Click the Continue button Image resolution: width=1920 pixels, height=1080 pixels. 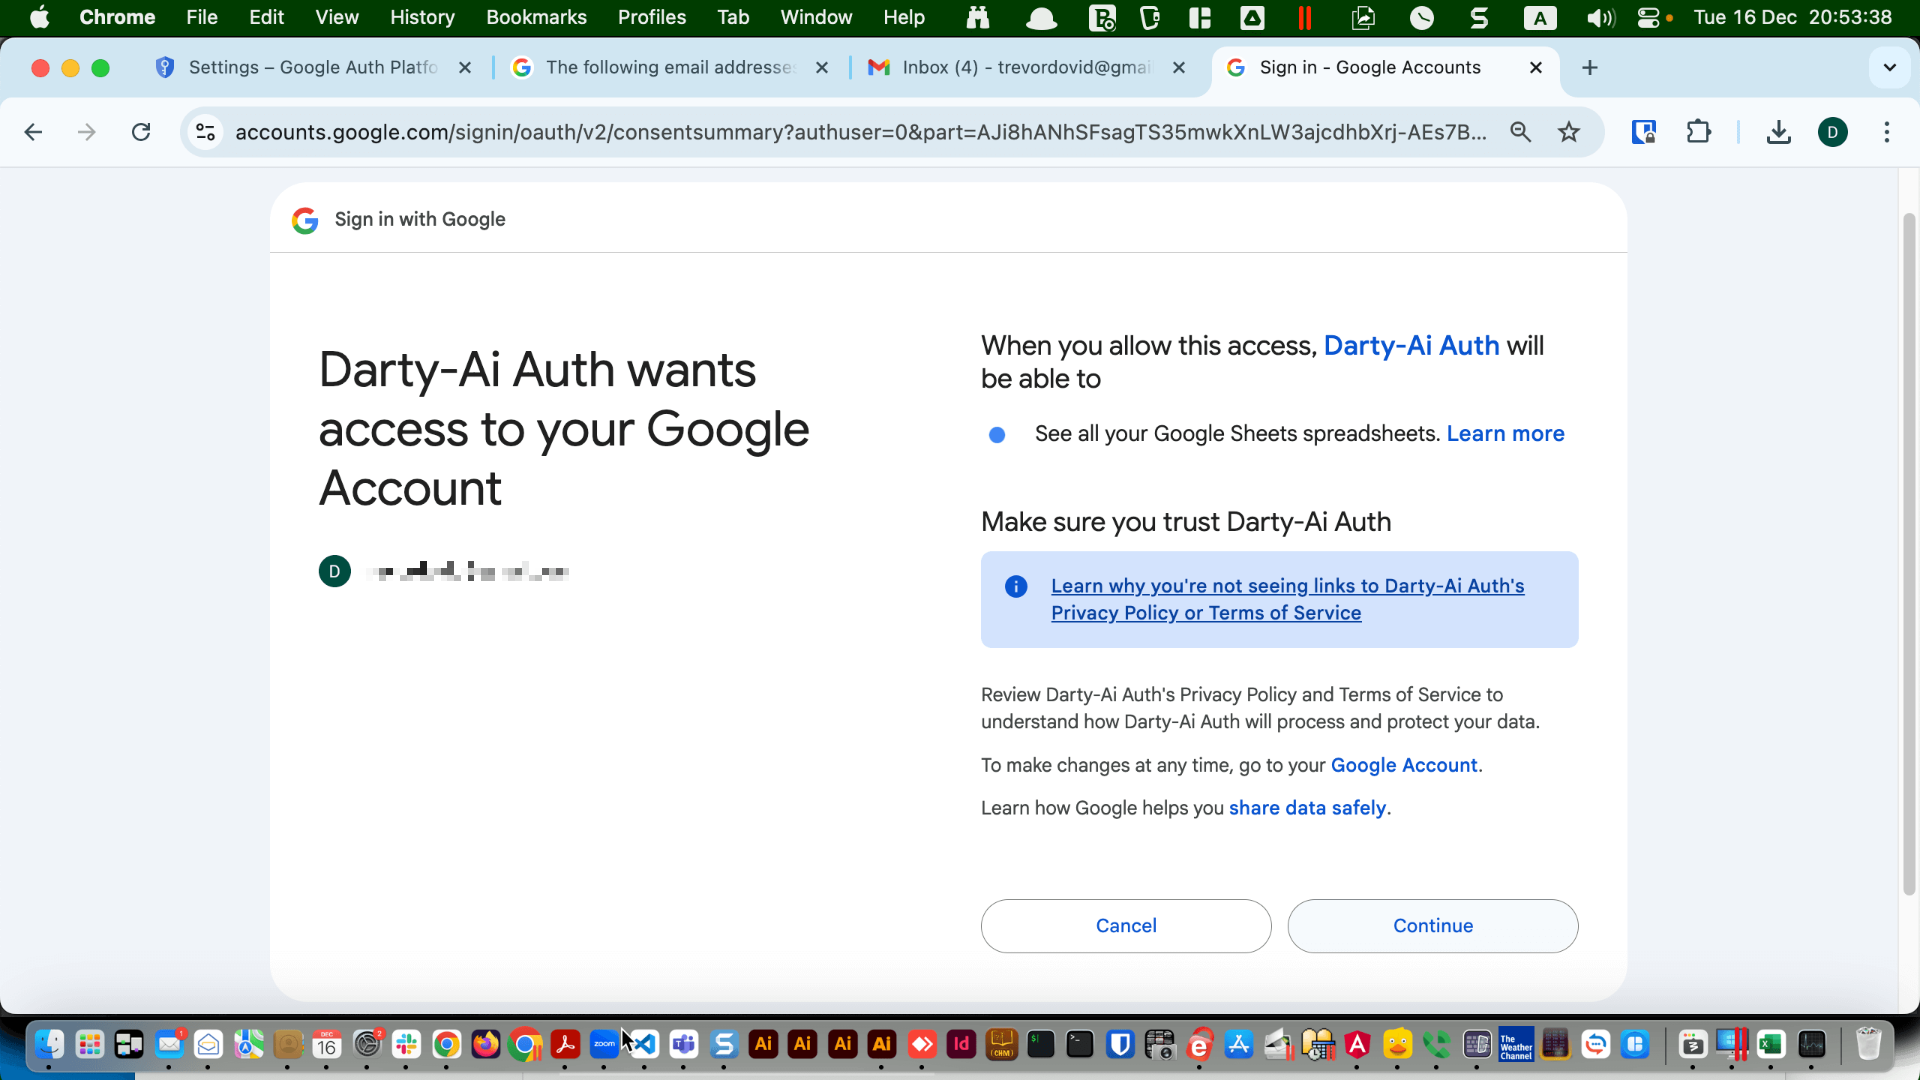coord(1432,925)
